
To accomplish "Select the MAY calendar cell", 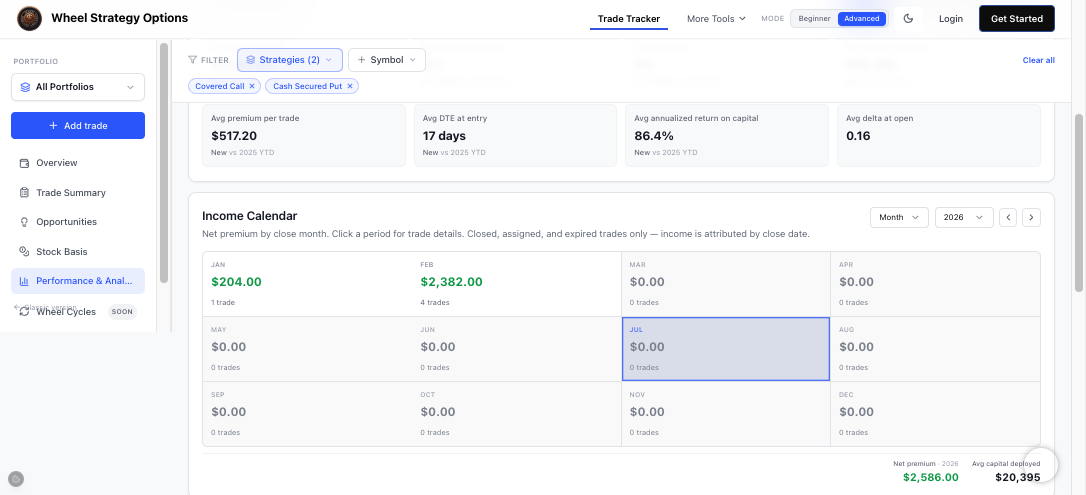I will 307,349.
